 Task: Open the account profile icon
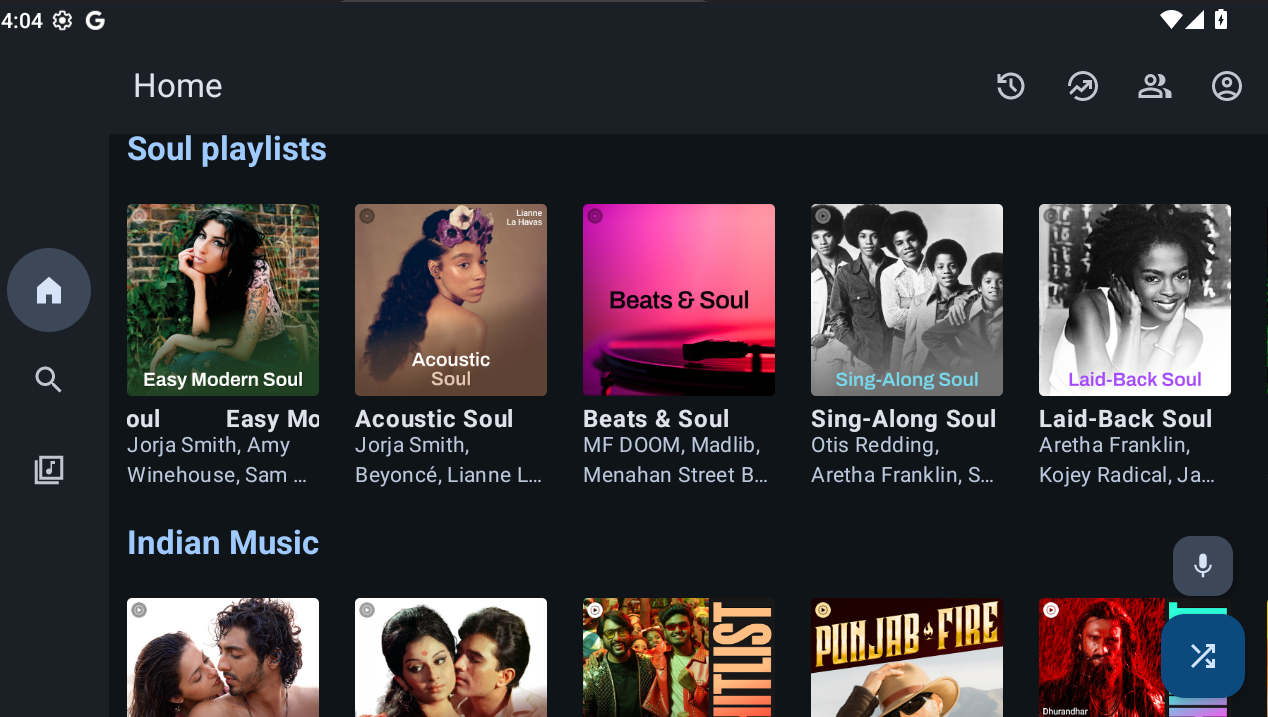1226,87
